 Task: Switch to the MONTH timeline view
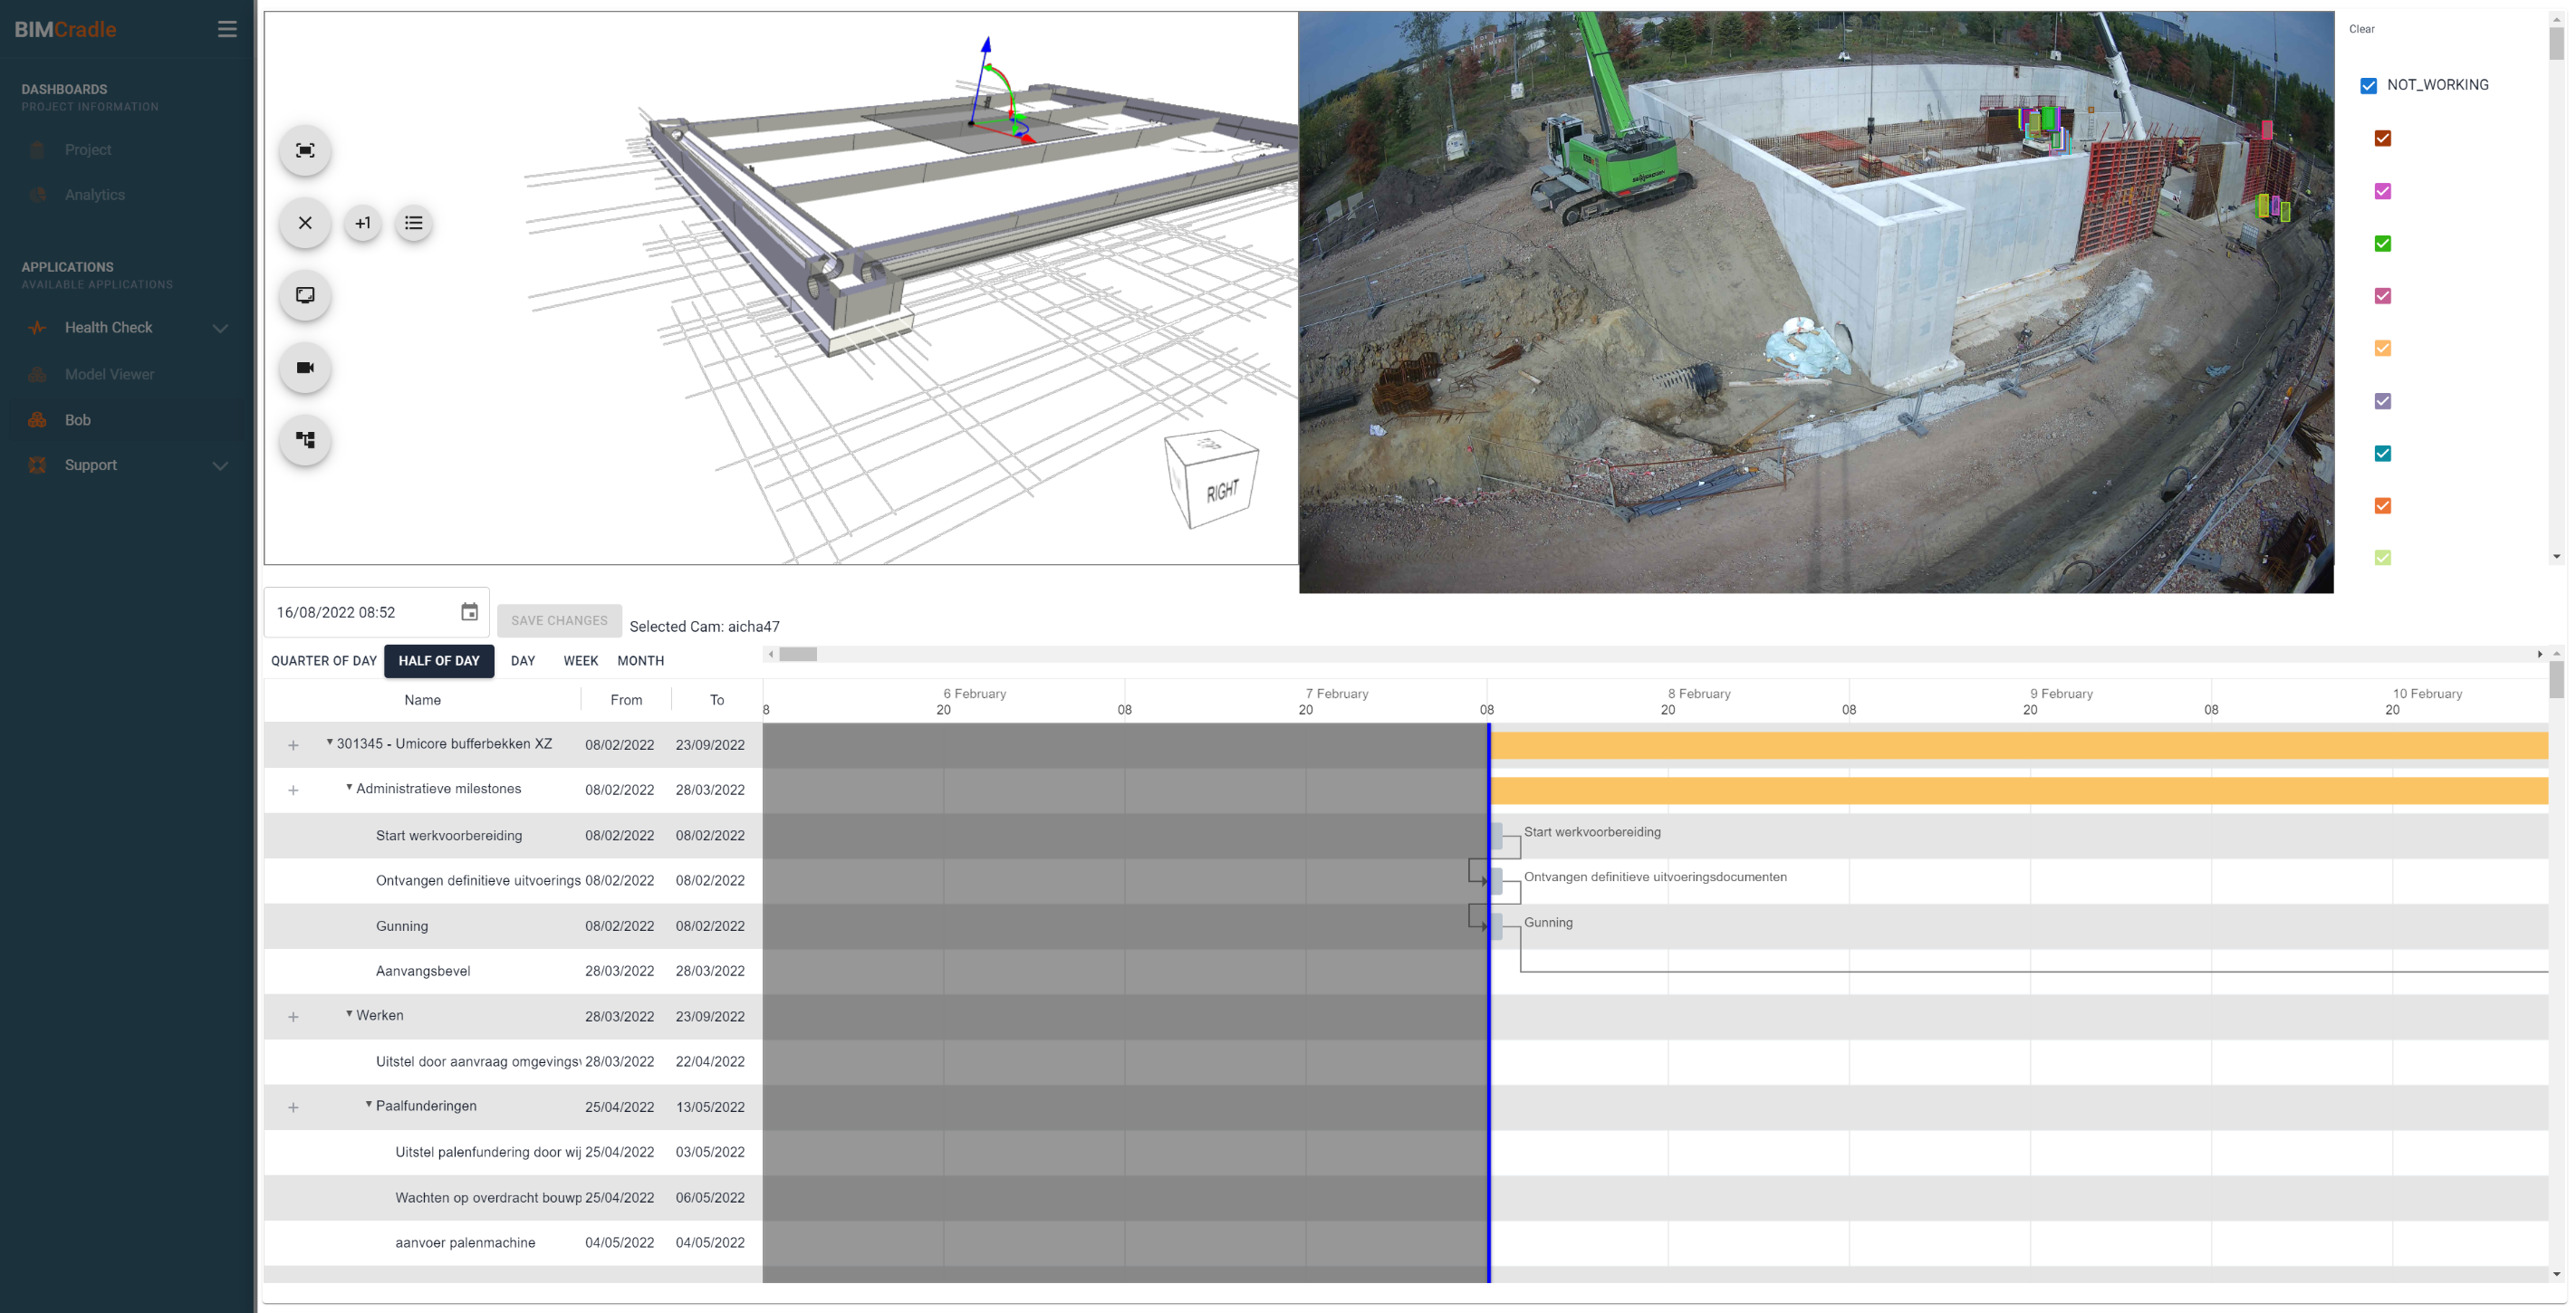click(640, 660)
